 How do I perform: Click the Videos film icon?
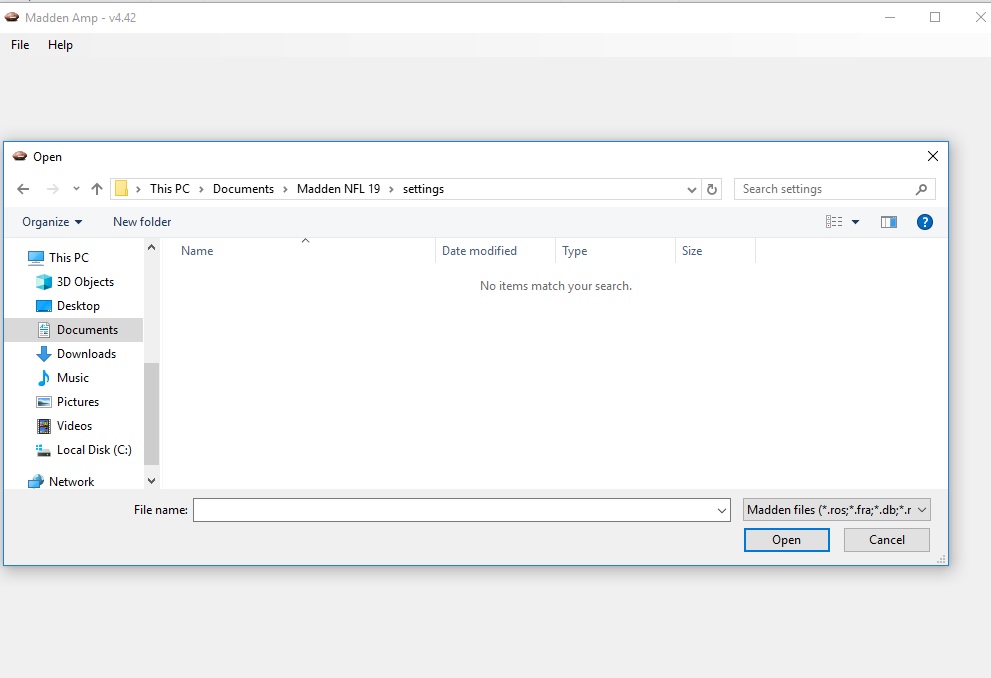pos(44,426)
